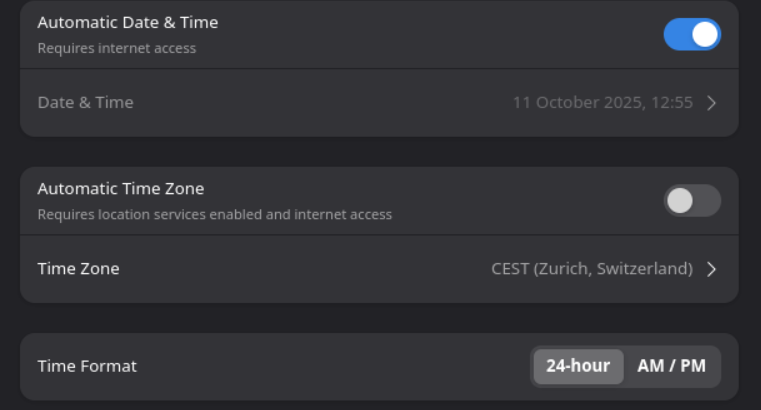Select the 24-hour time format
The width and height of the screenshot is (761, 410).
tap(578, 366)
